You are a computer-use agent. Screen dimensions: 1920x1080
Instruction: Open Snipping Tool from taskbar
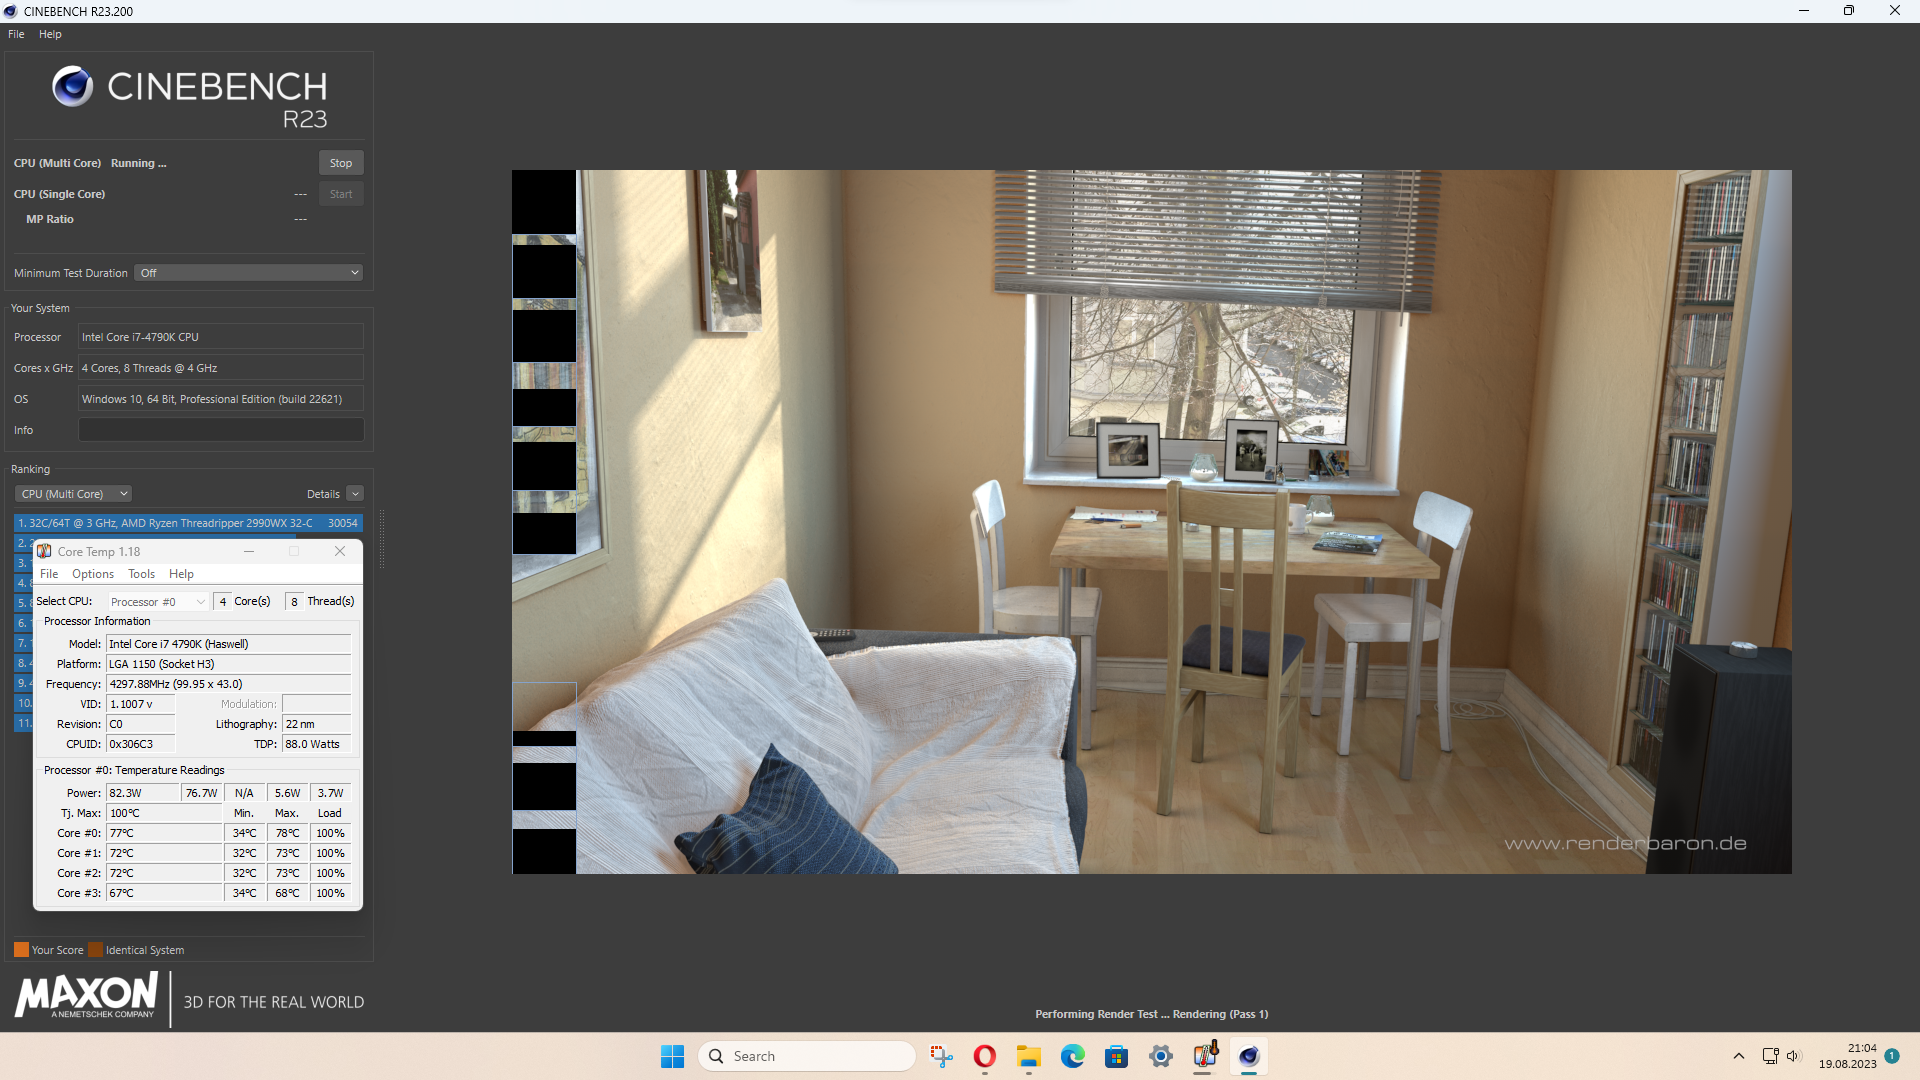pyautogui.click(x=941, y=1056)
